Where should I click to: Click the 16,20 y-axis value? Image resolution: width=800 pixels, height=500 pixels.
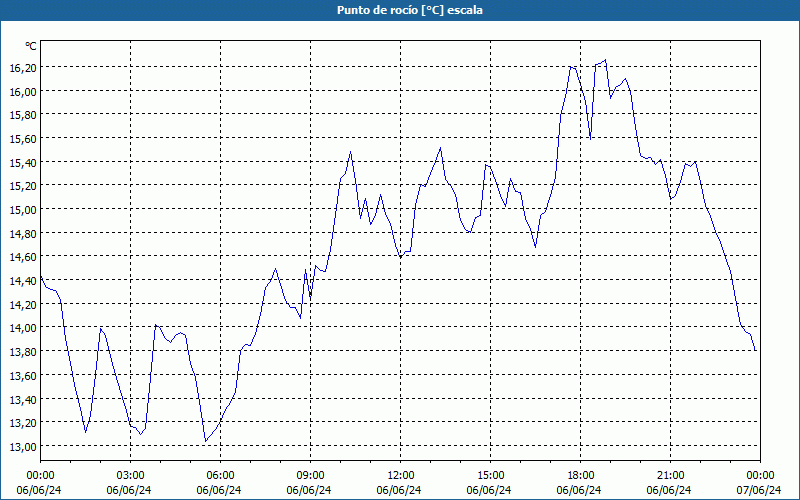click(23, 68)
